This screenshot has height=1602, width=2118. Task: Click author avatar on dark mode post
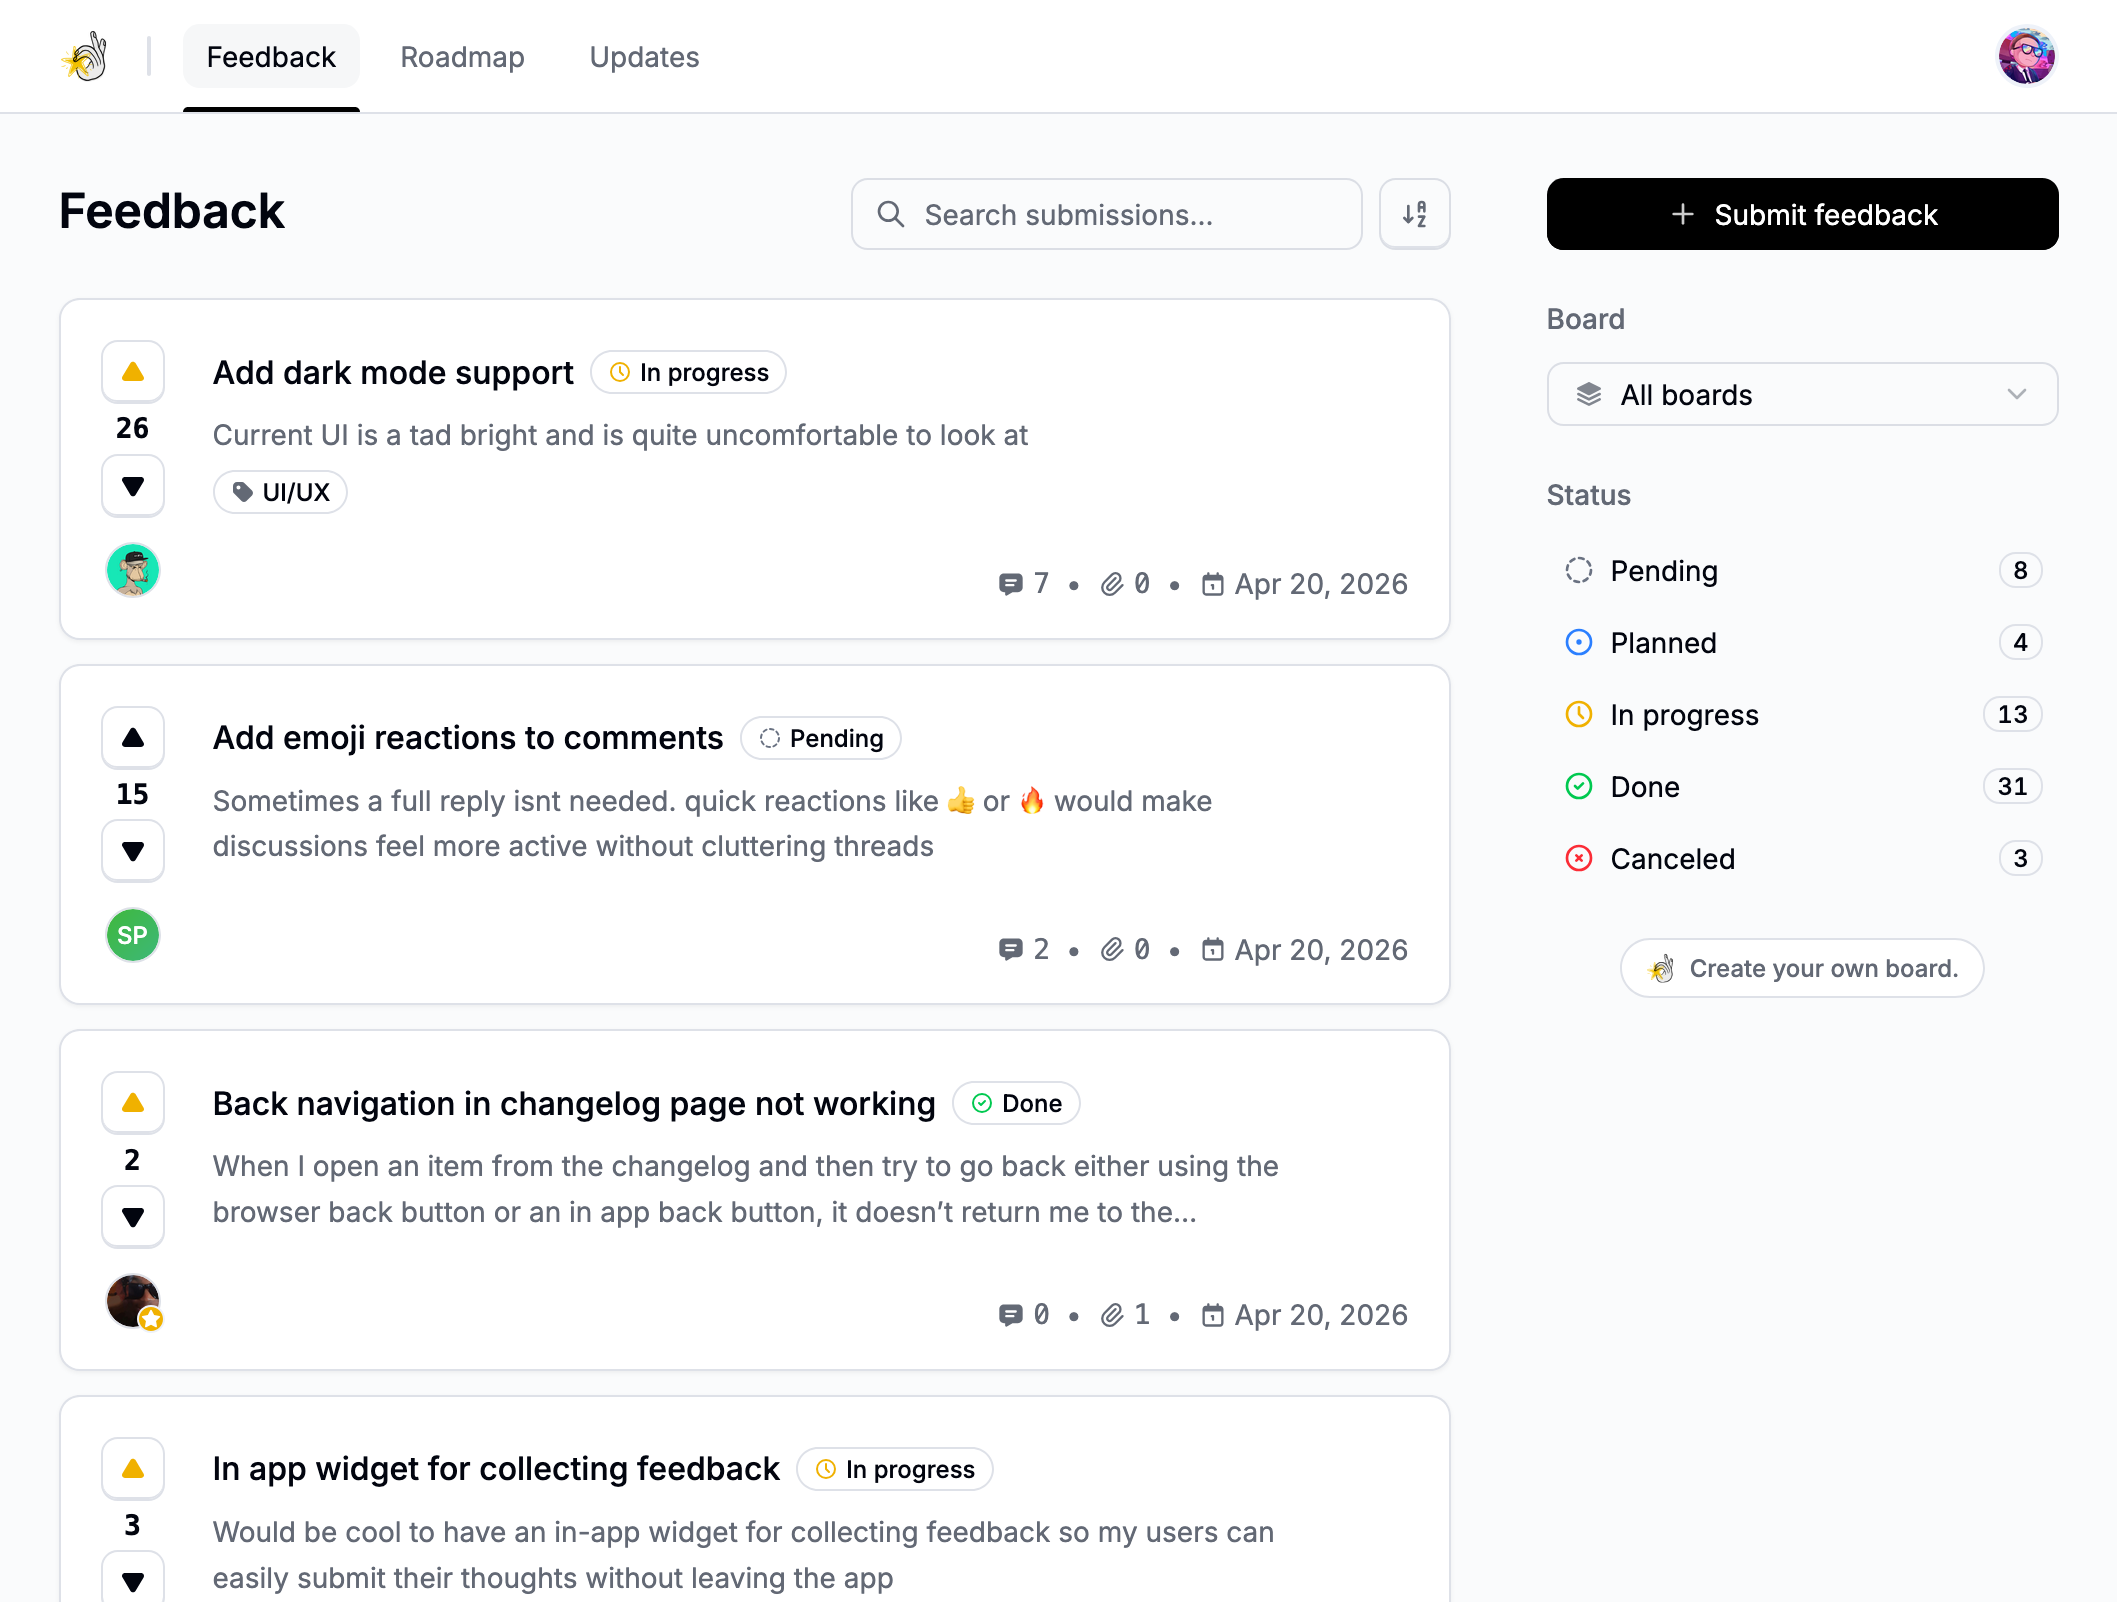click(x=133, y=570)
